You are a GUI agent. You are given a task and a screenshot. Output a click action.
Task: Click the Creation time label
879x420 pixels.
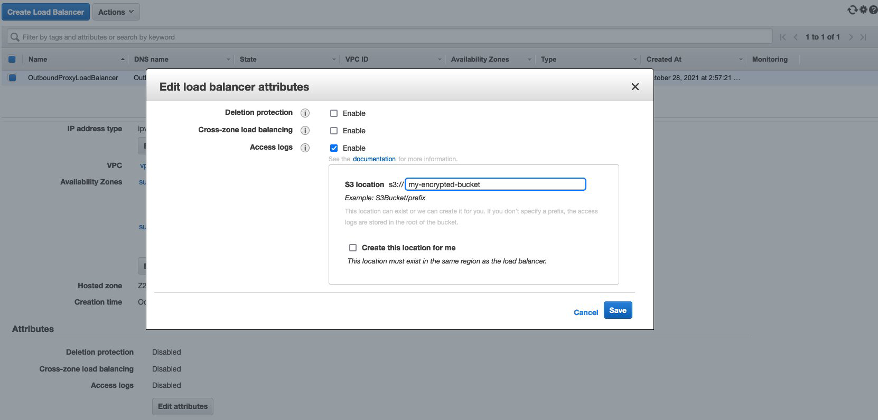tap(98, 302)
